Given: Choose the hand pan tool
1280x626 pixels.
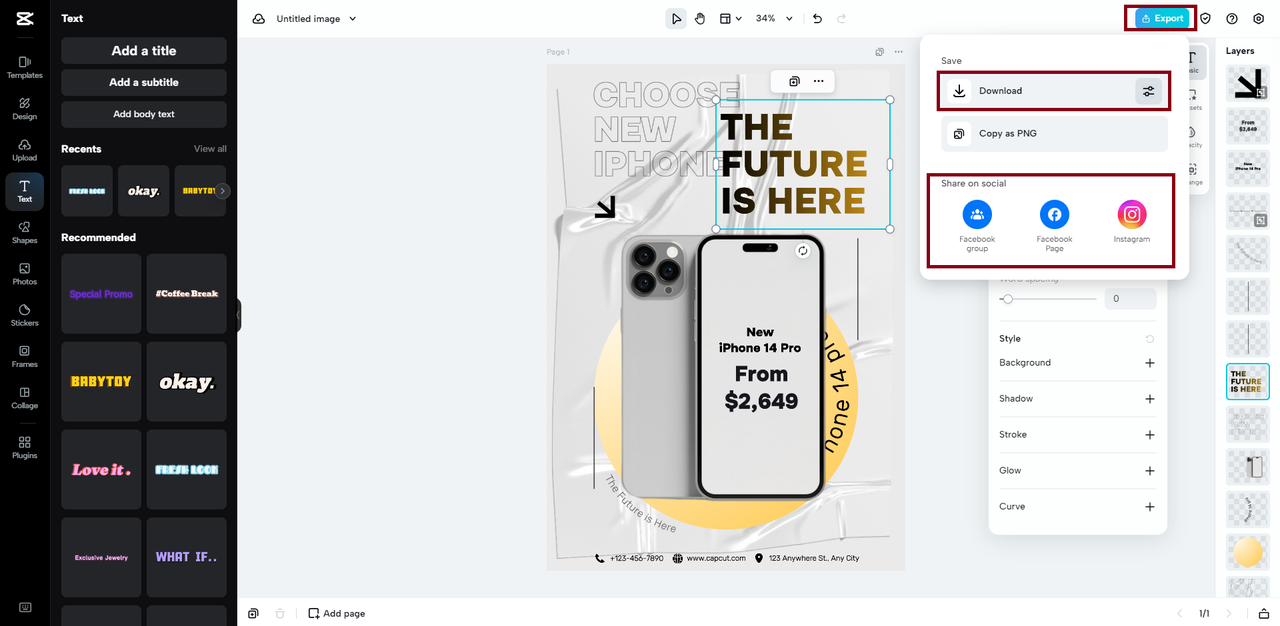Looking at the screenshot, I should point(700,18).
